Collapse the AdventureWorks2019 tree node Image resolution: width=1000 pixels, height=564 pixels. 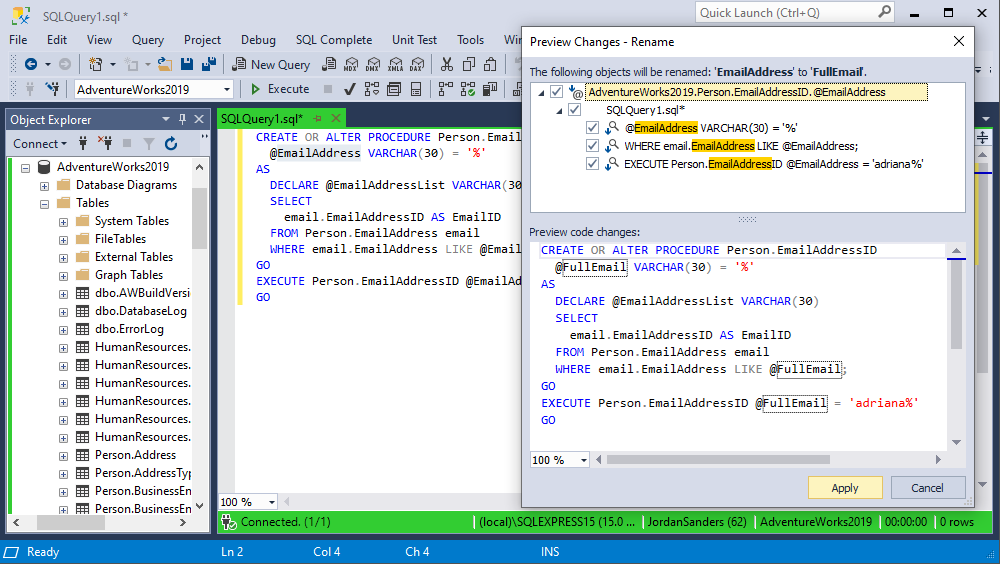point(26,168)
